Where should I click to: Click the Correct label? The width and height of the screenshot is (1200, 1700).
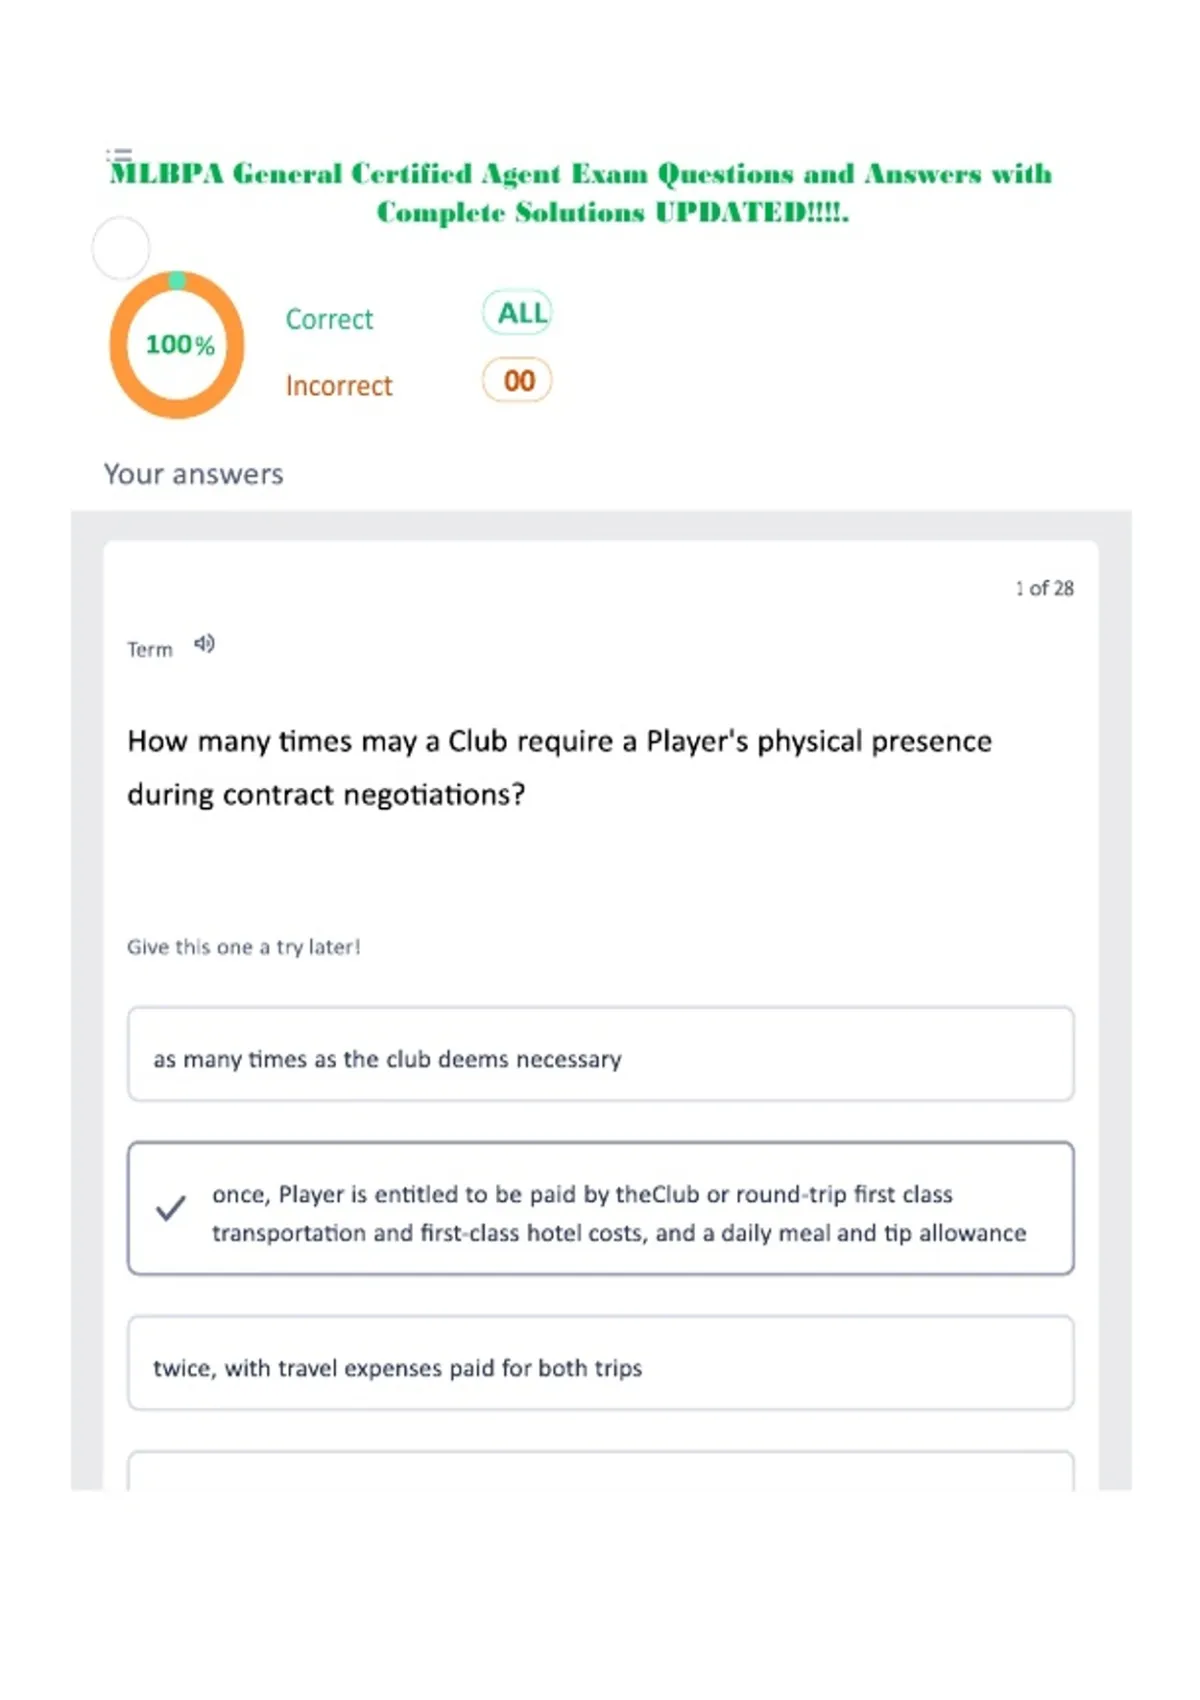[329, 319]
